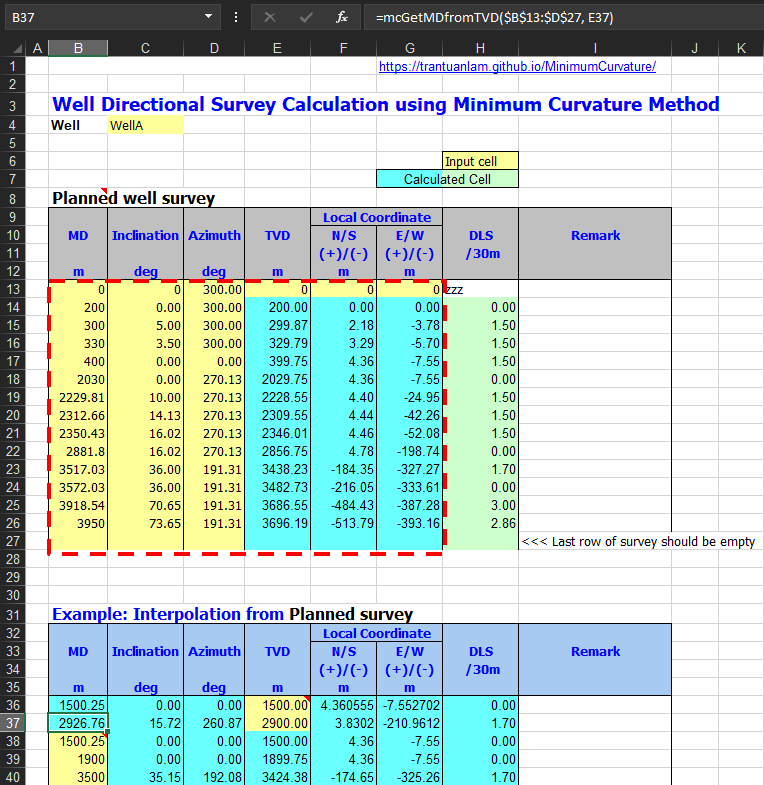
Task: Confirm entry with the checkmark icon
Action: pos(306,17)
